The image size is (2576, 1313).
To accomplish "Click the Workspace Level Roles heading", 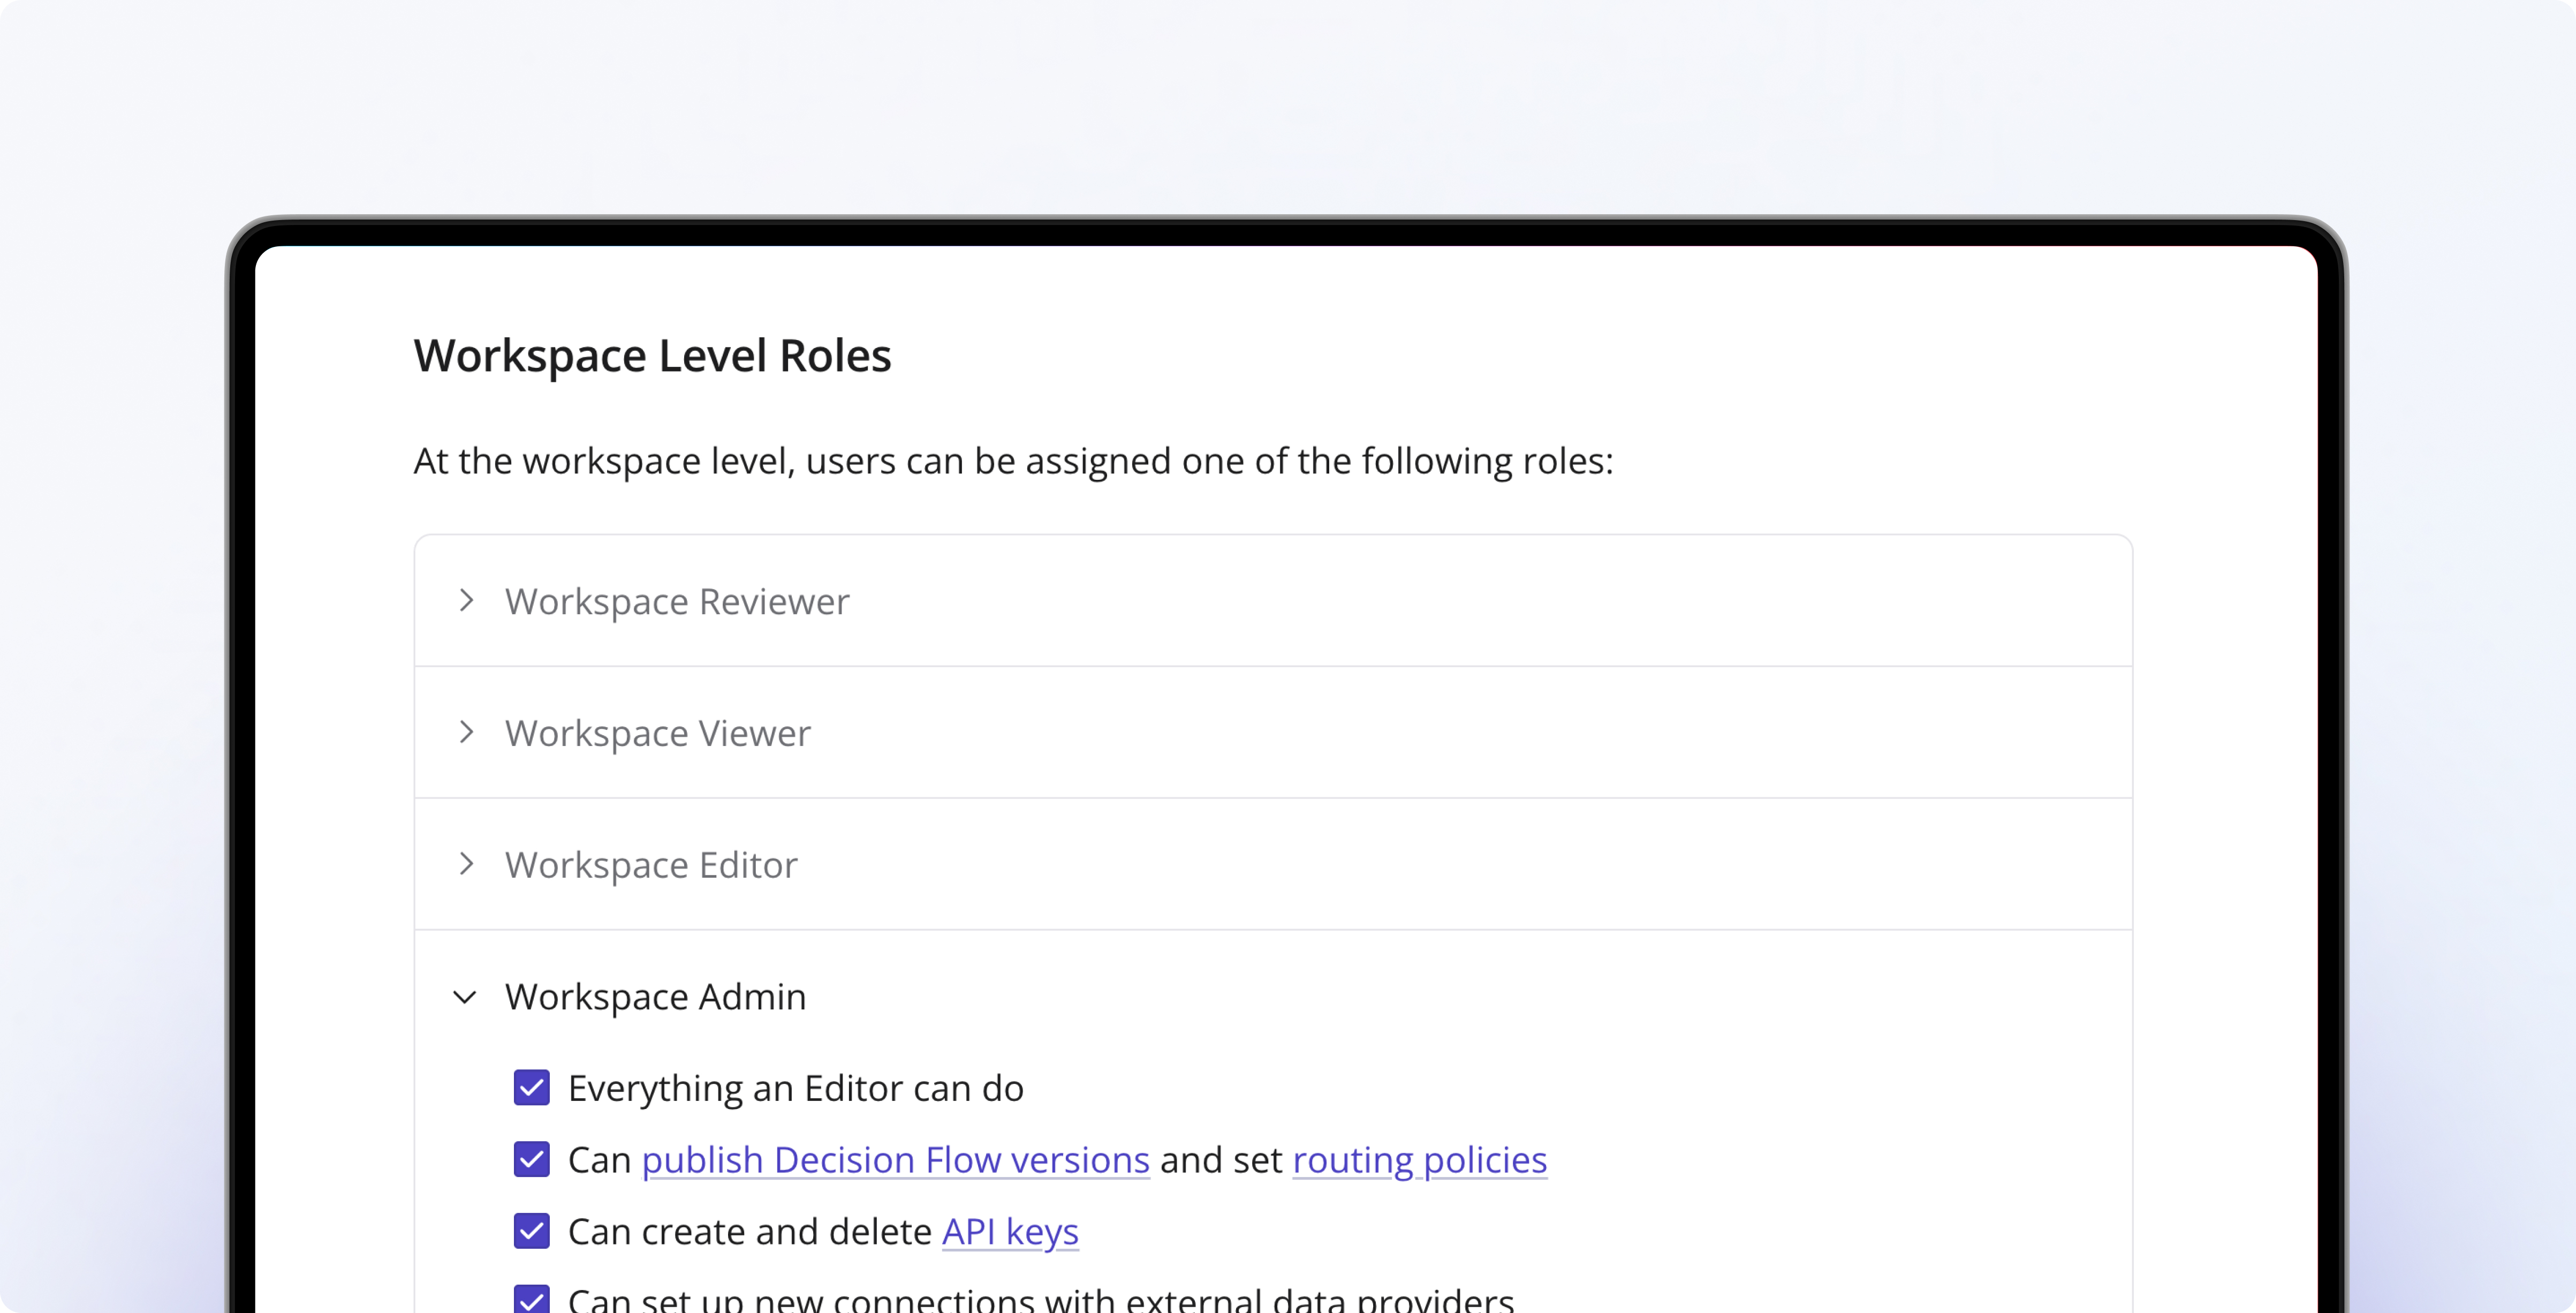I will (x=652, y=356).
